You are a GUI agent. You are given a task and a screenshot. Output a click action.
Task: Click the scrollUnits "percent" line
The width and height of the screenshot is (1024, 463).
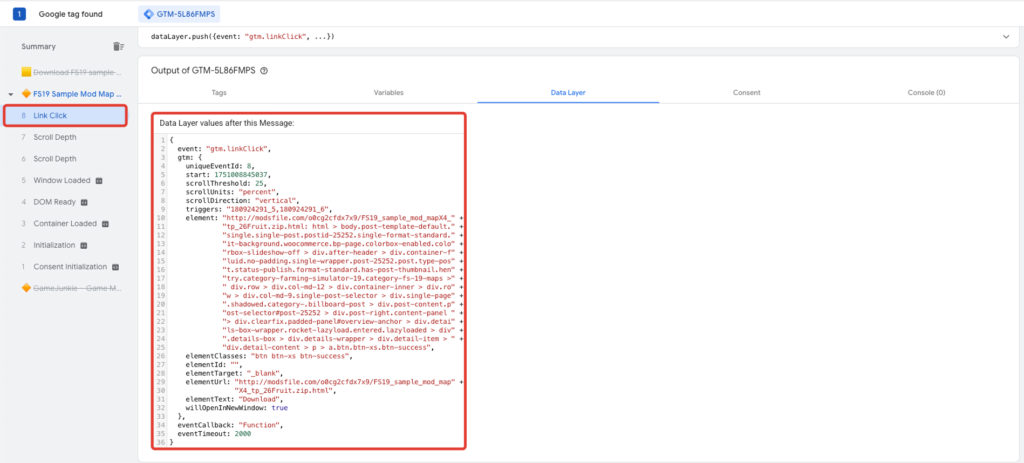pos(232,192)
